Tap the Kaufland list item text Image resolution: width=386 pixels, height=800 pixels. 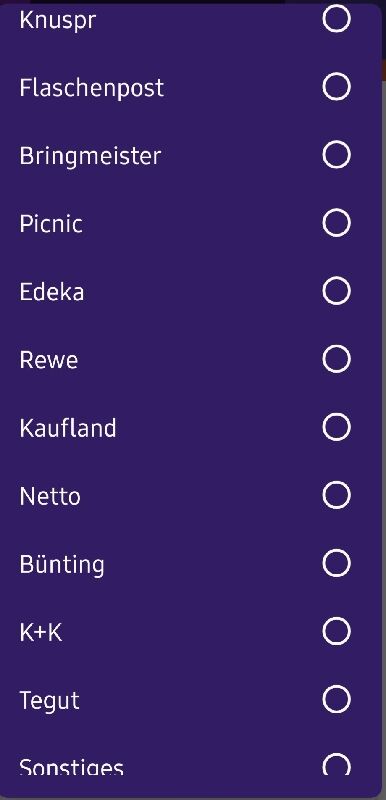click(x=68, y=429)
